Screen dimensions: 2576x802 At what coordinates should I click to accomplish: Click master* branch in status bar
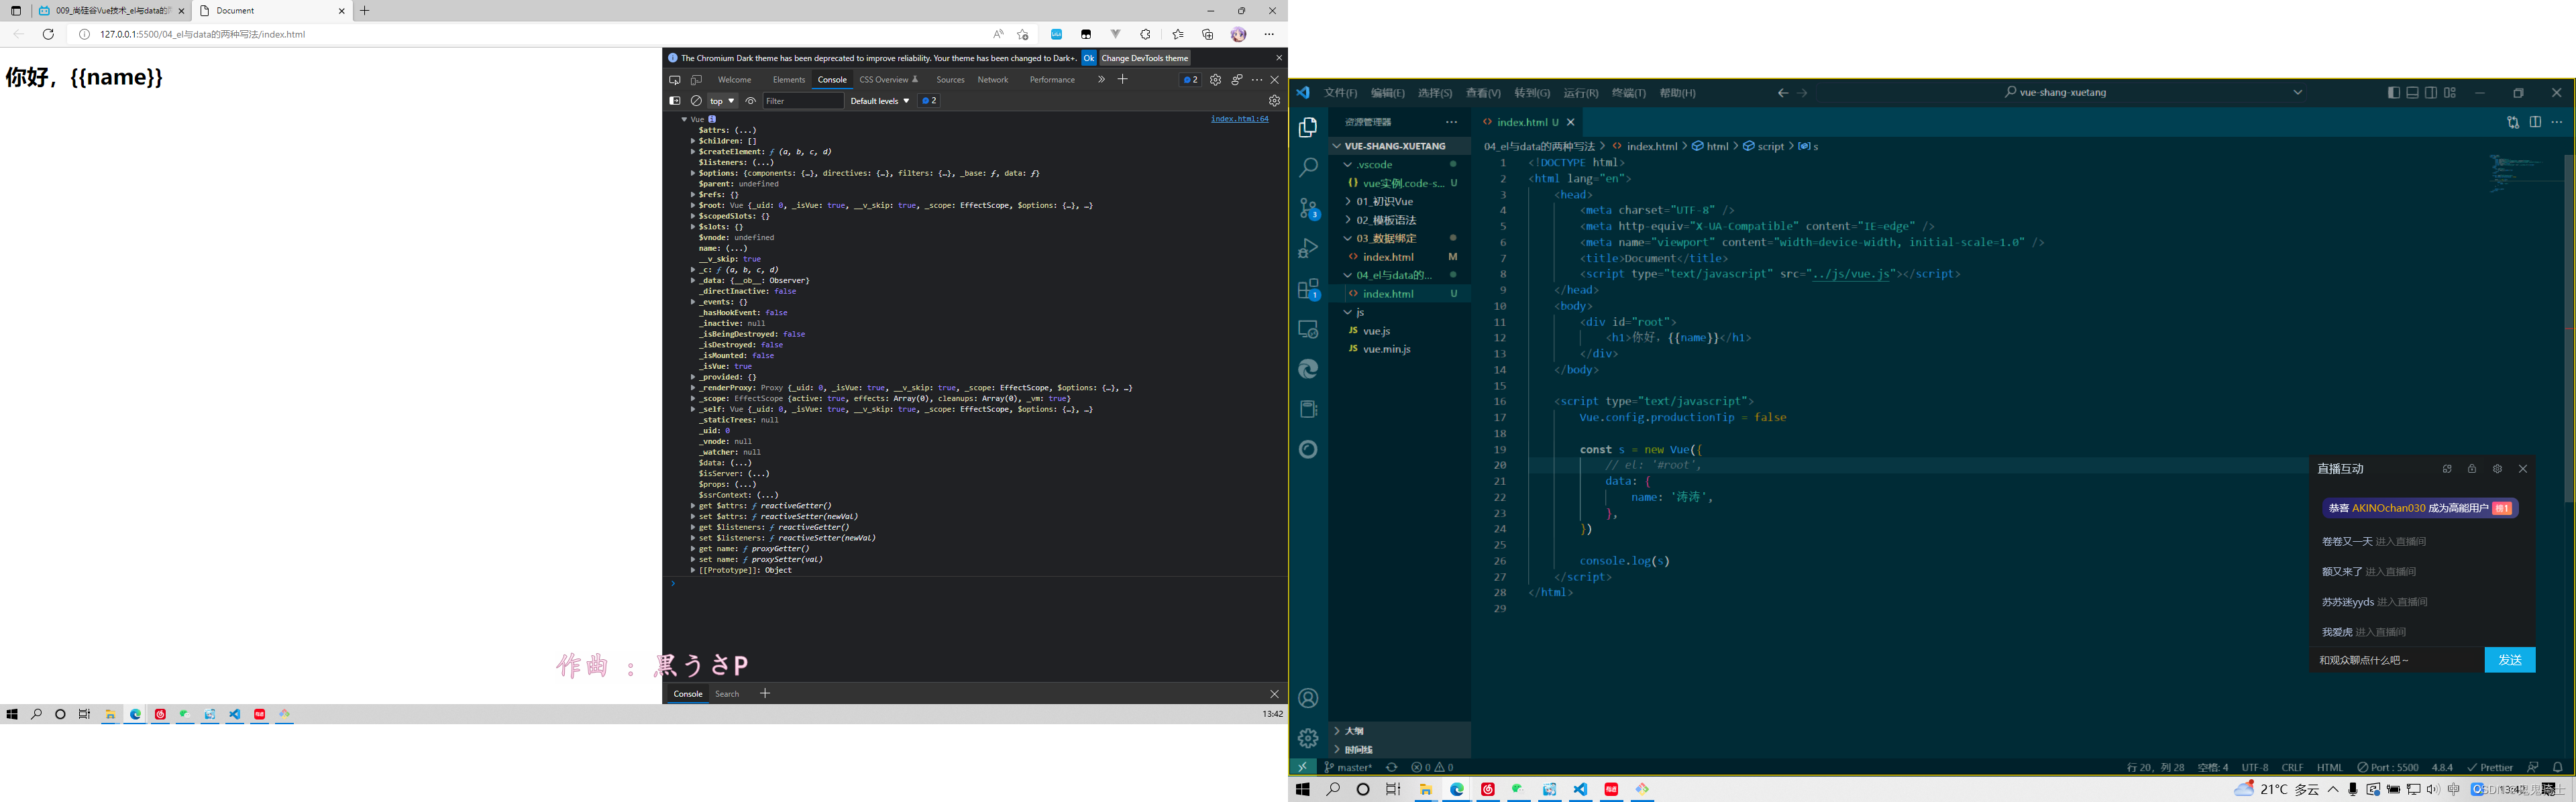[x=1347, y=767]
